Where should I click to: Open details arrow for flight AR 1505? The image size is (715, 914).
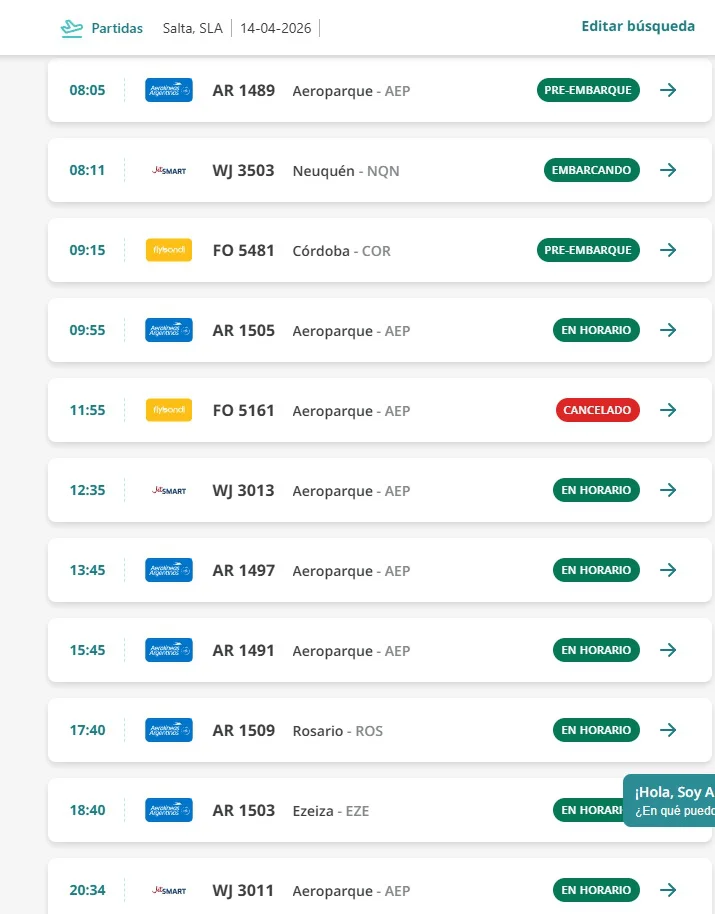tap(668, 330)
